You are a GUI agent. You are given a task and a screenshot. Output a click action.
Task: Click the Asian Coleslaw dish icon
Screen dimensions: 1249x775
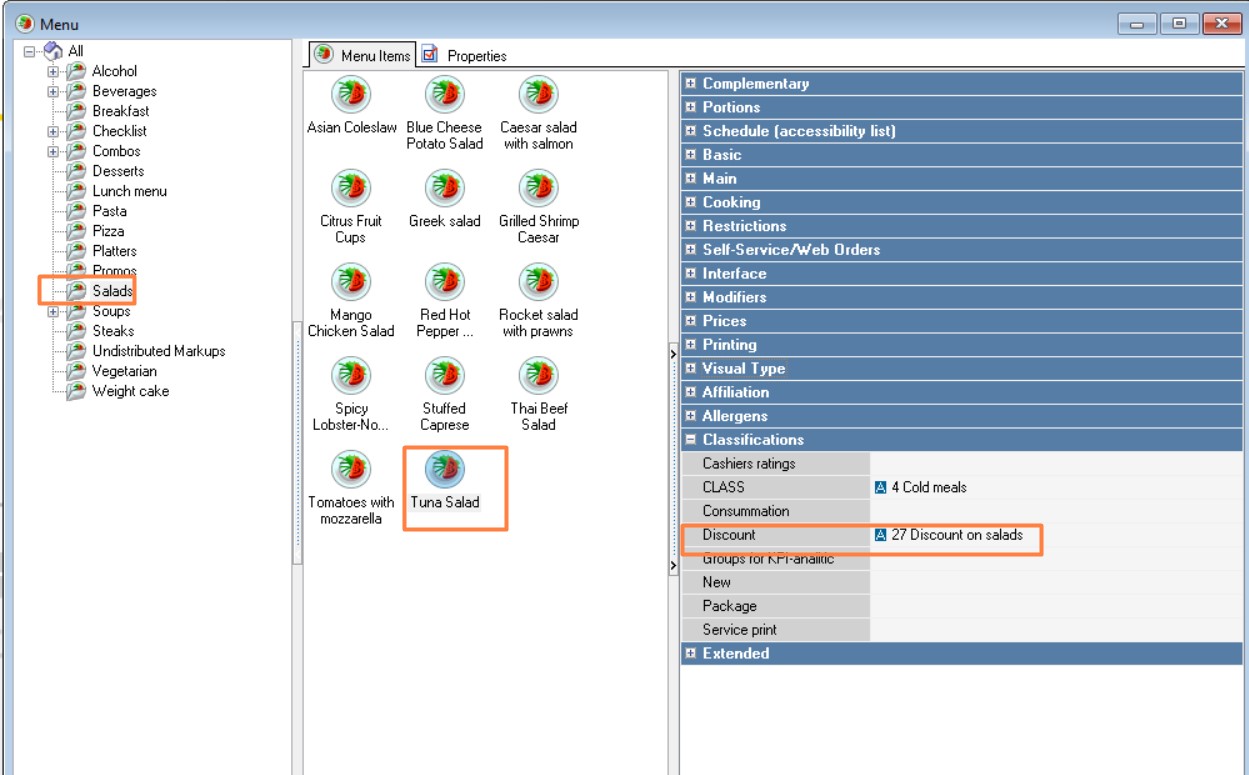[x=351, y=95]
